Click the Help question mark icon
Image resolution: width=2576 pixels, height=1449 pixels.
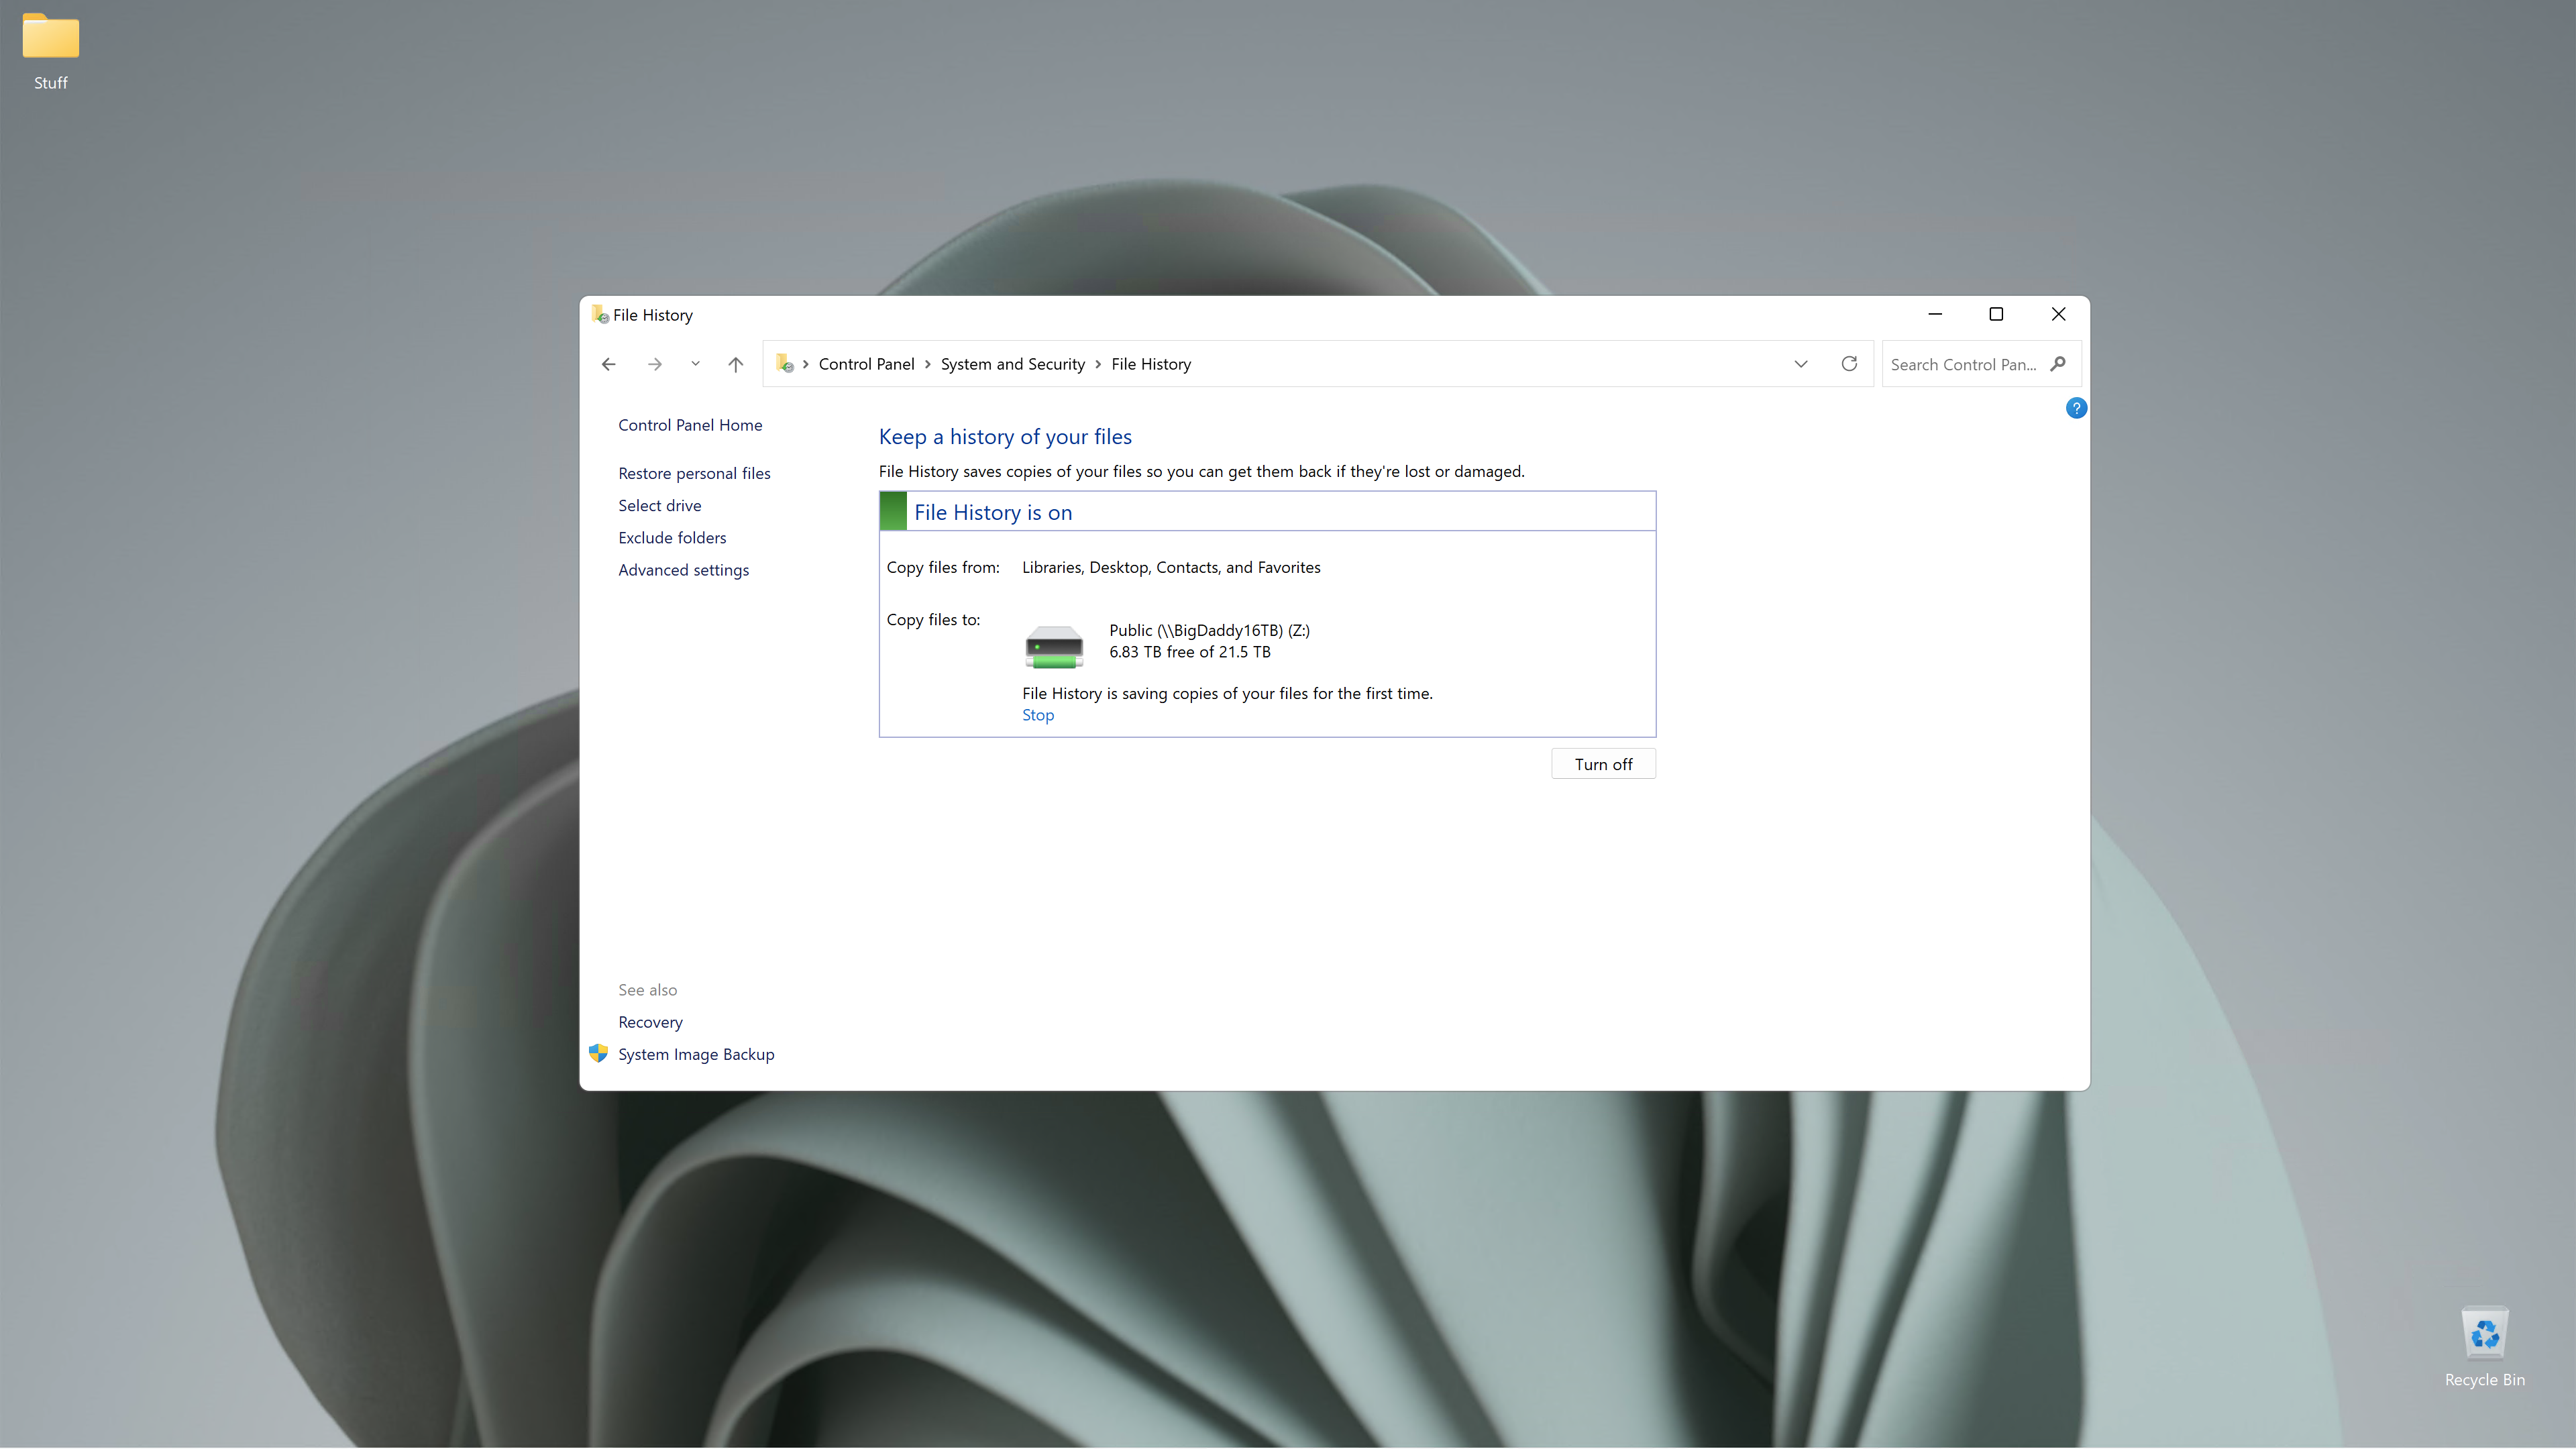(2076, 407)
